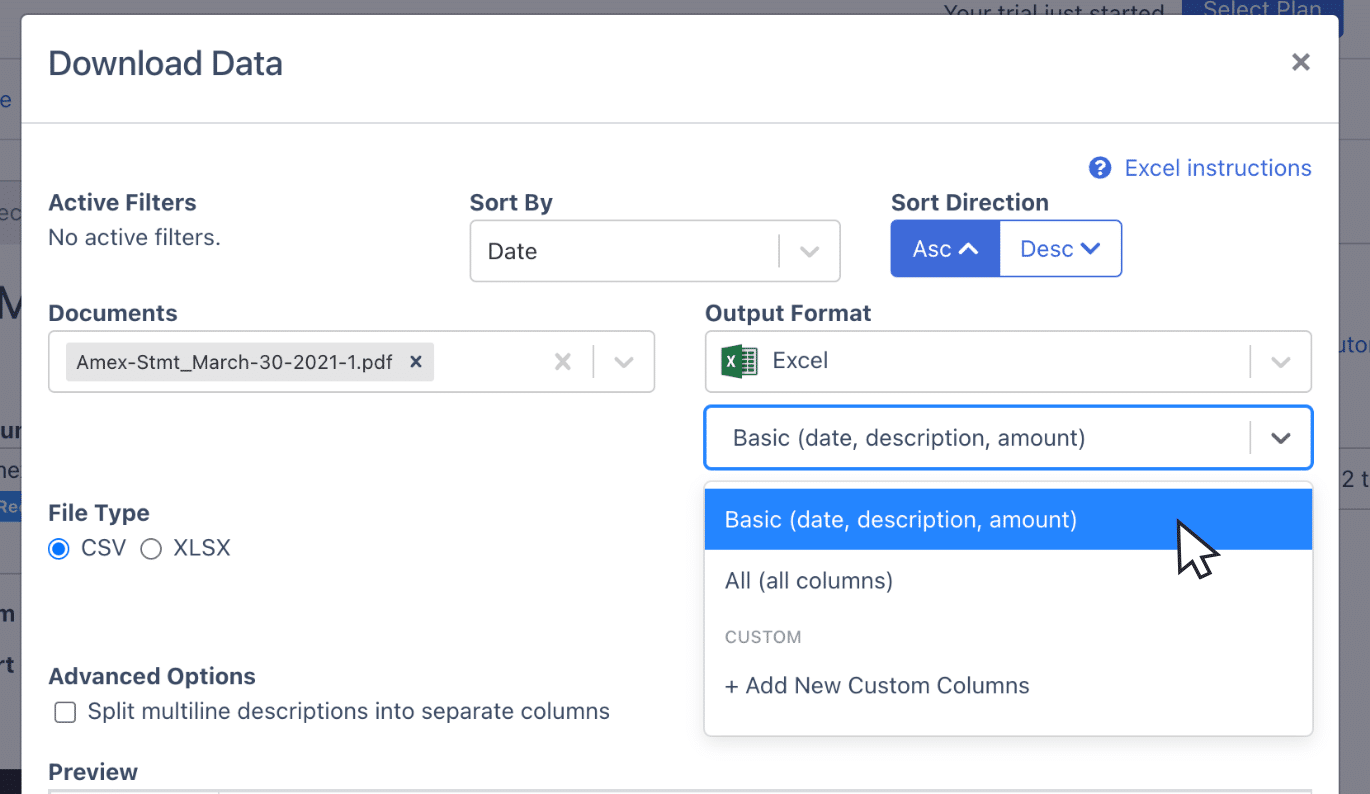Enable Split multiline descriptions checkbox
1370x794 pixels.
[65, 712]
